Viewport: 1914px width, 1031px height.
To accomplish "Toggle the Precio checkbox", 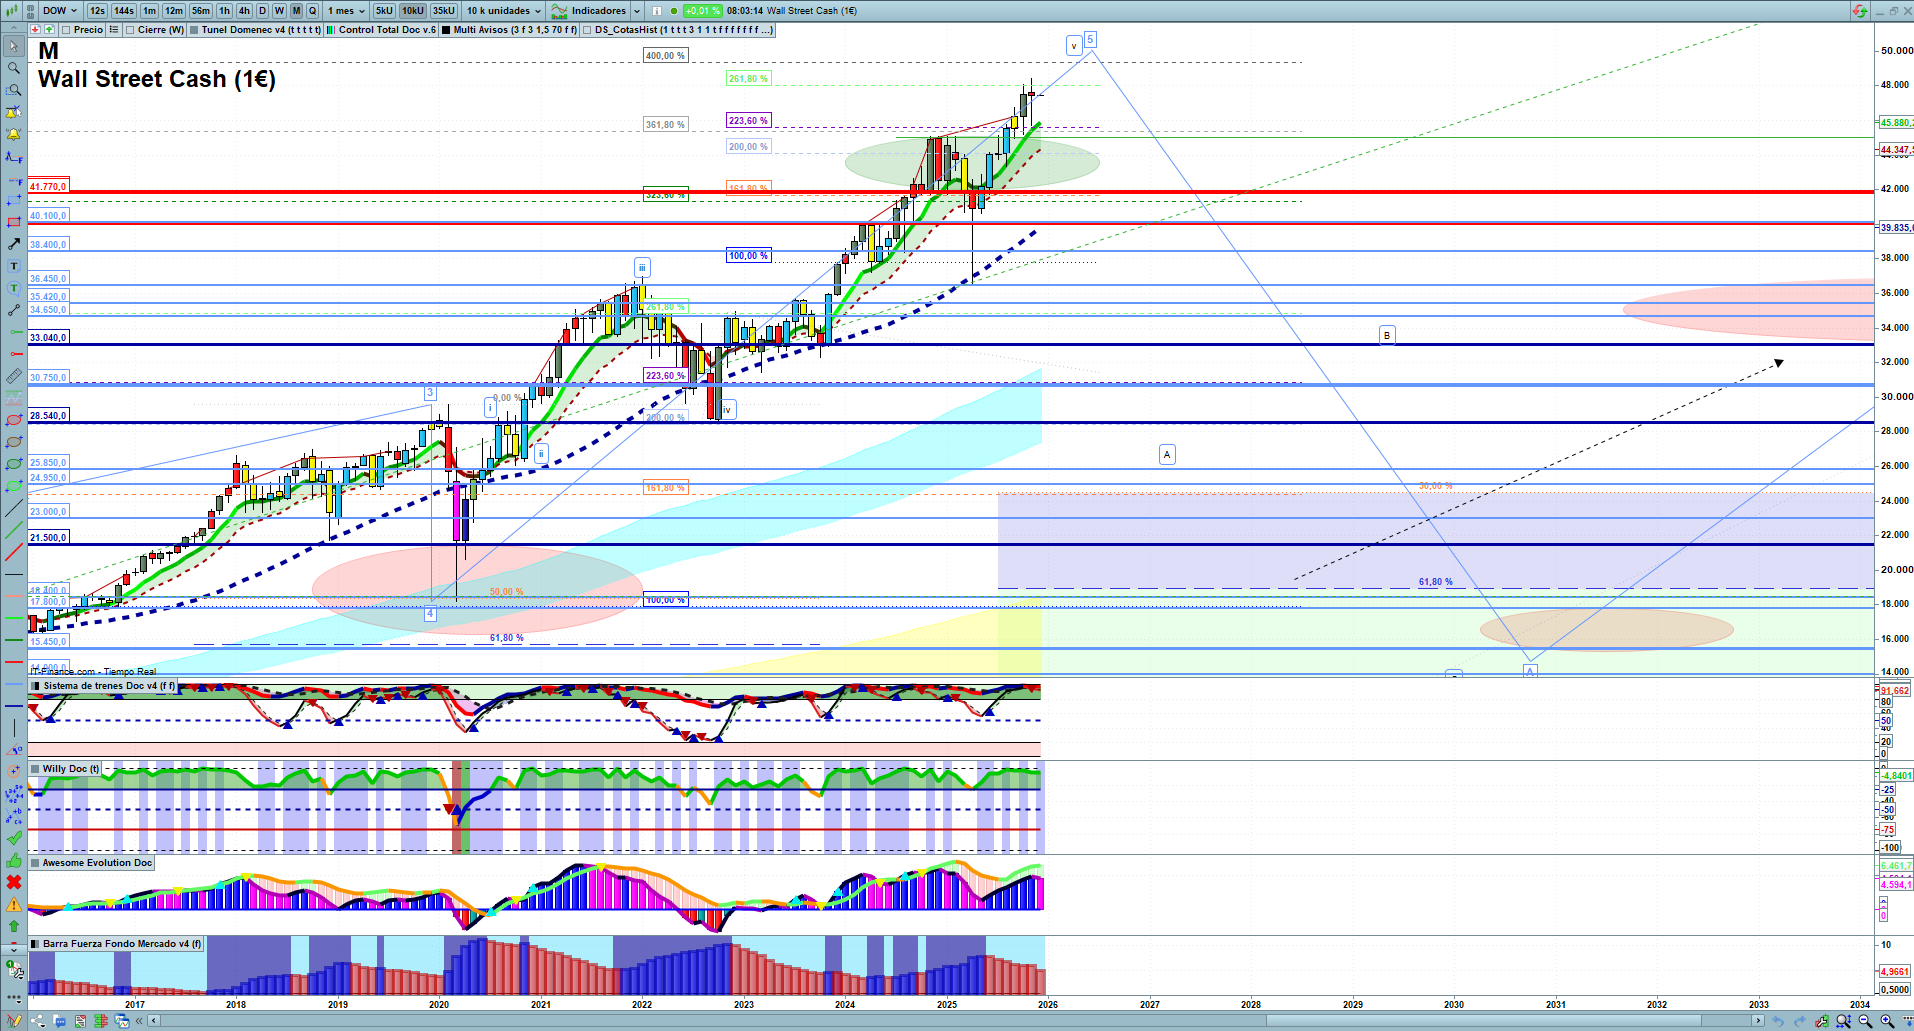I will point(66,30).
